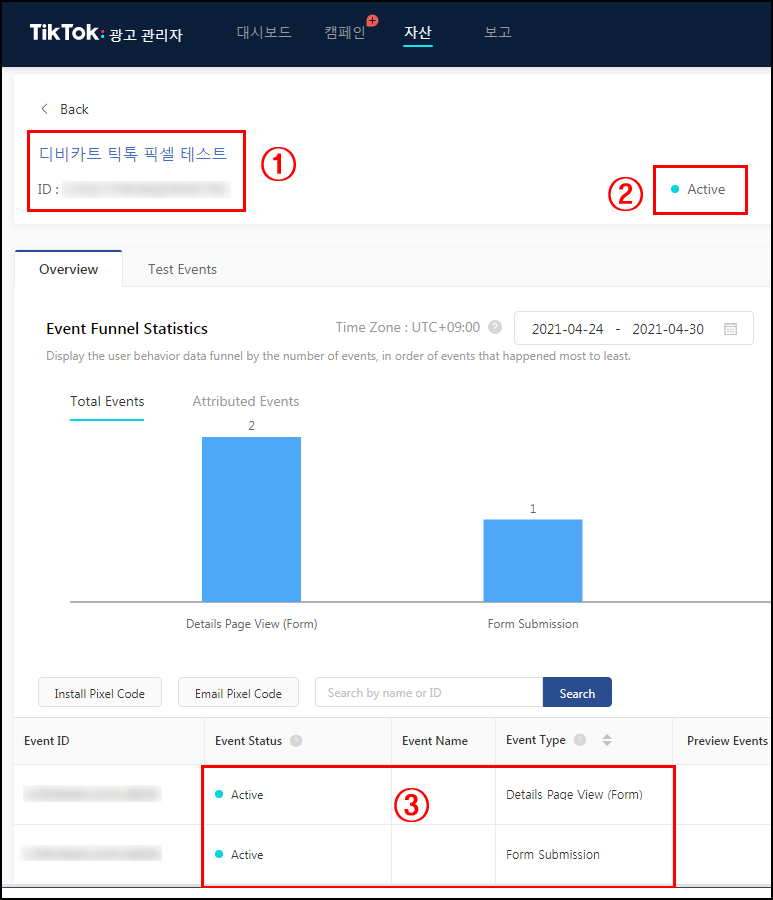The height and width of the screenshot is (900, 773).
Task: Show the Attributed Events chart tab
Action: coord(245,401)
